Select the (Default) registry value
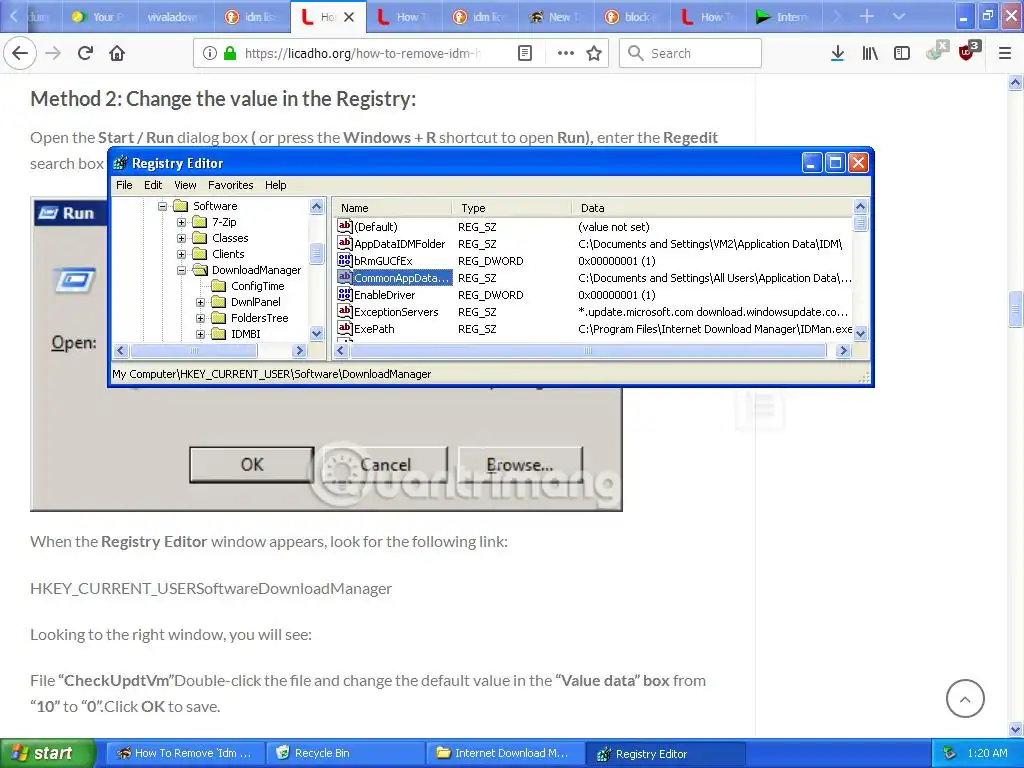Viewport: 1024px width, 768px height. (376, 227)
